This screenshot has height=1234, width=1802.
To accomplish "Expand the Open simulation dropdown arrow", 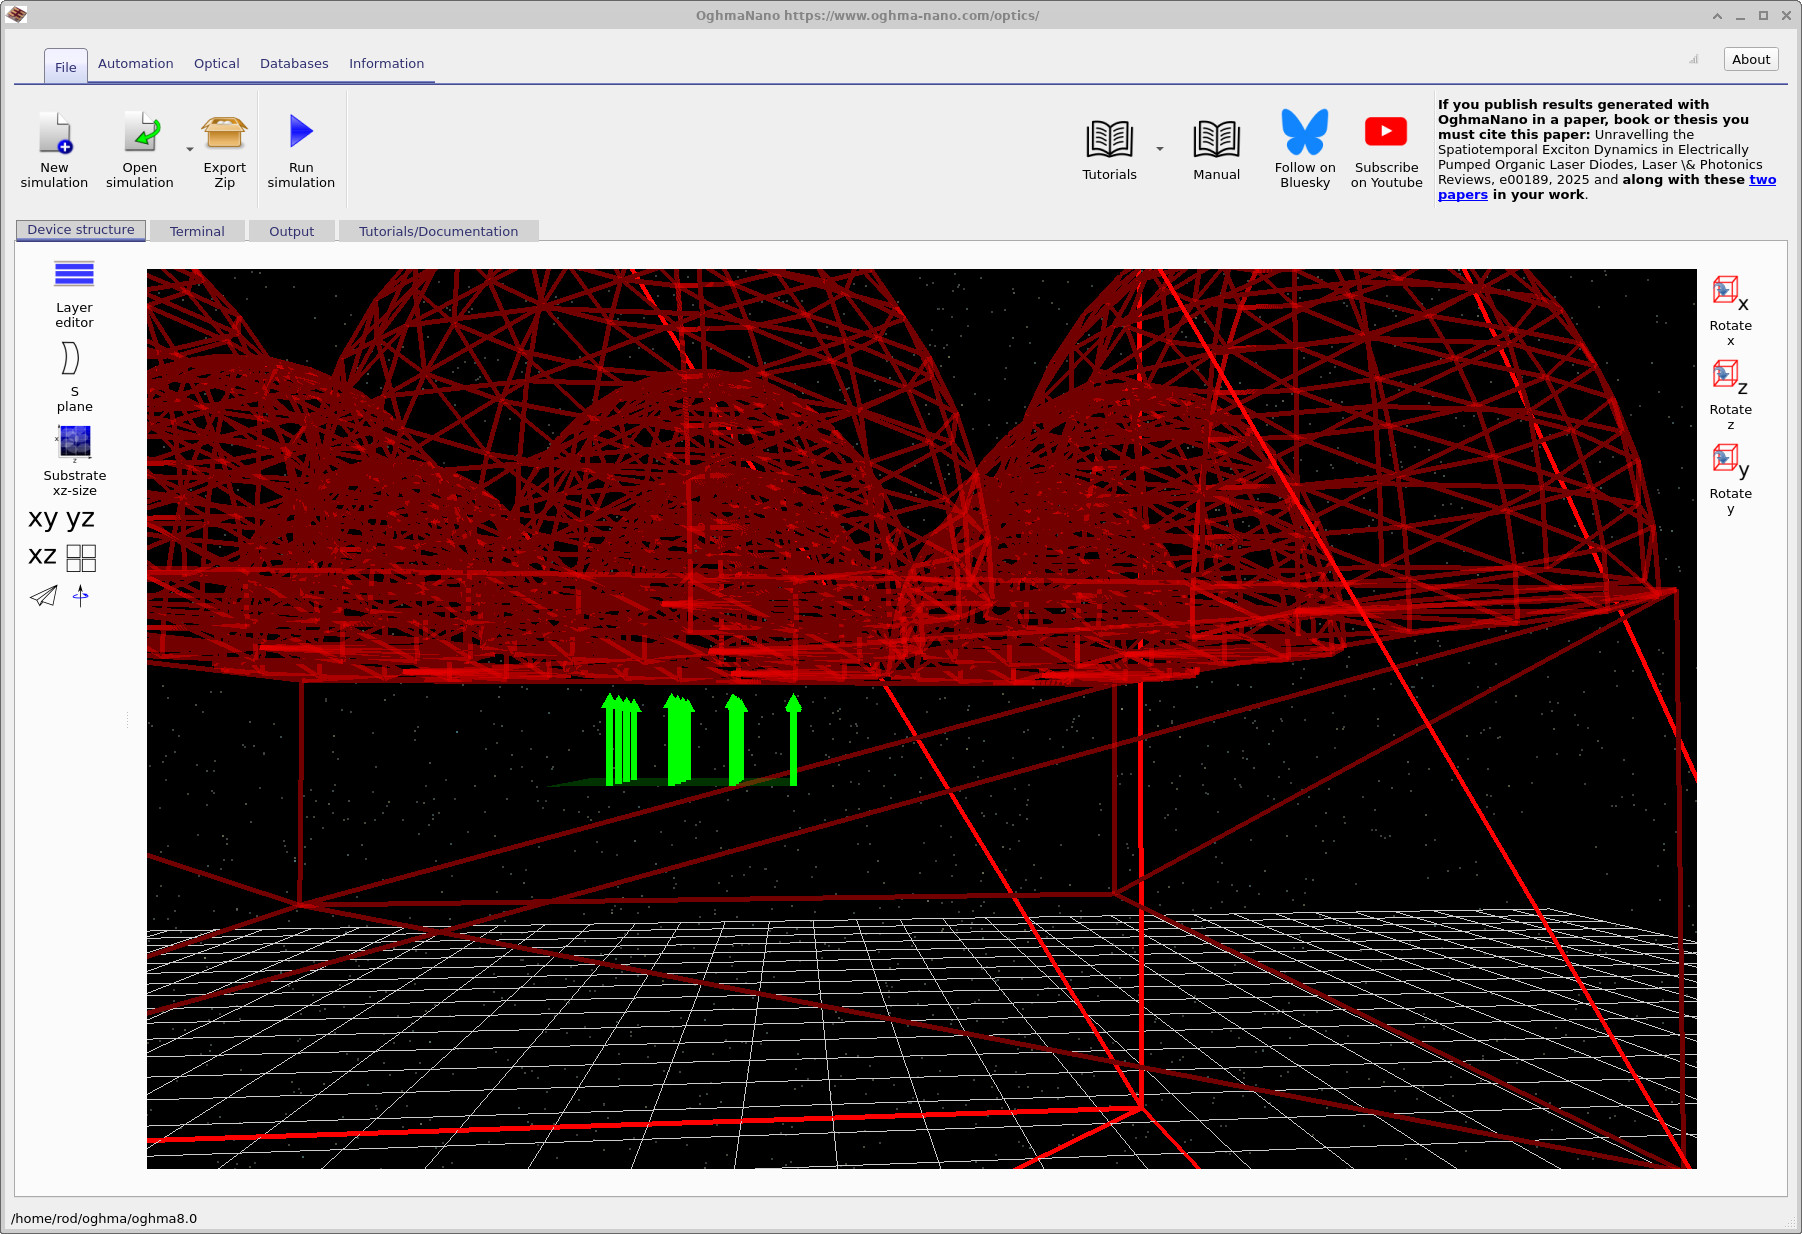I will (190, 150).
